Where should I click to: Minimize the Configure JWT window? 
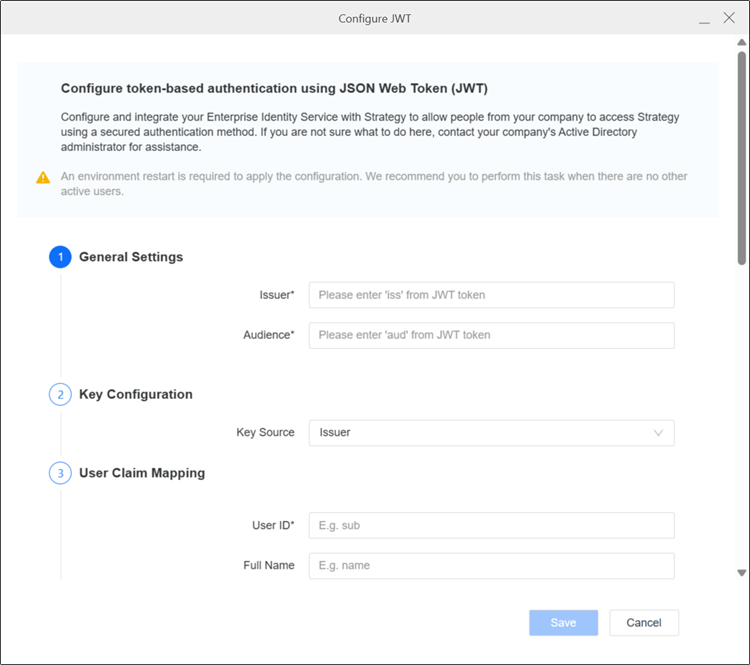[x=704, y=18]
